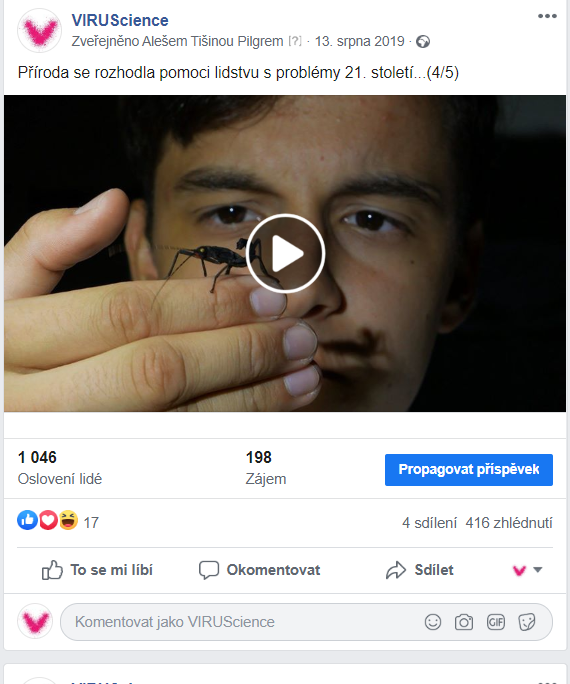Click the Propagovat příspěvek button
The image size is (570, 684).
click(469, 470)
